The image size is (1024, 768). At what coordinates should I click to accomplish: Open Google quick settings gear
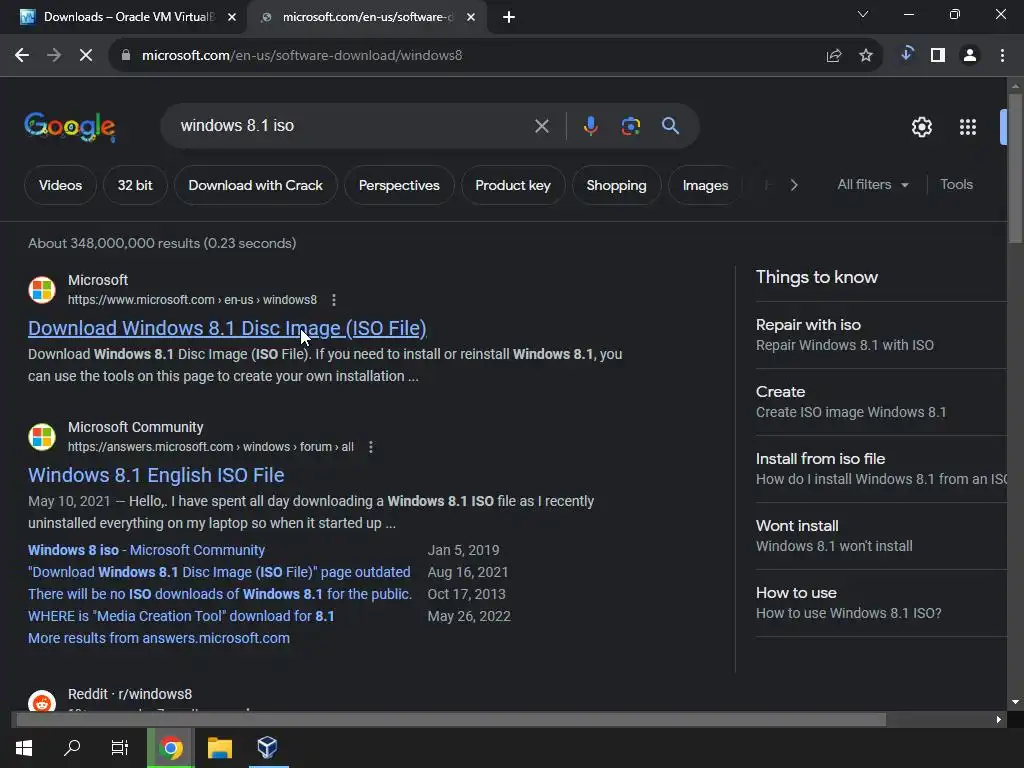(x=921, y=127)
